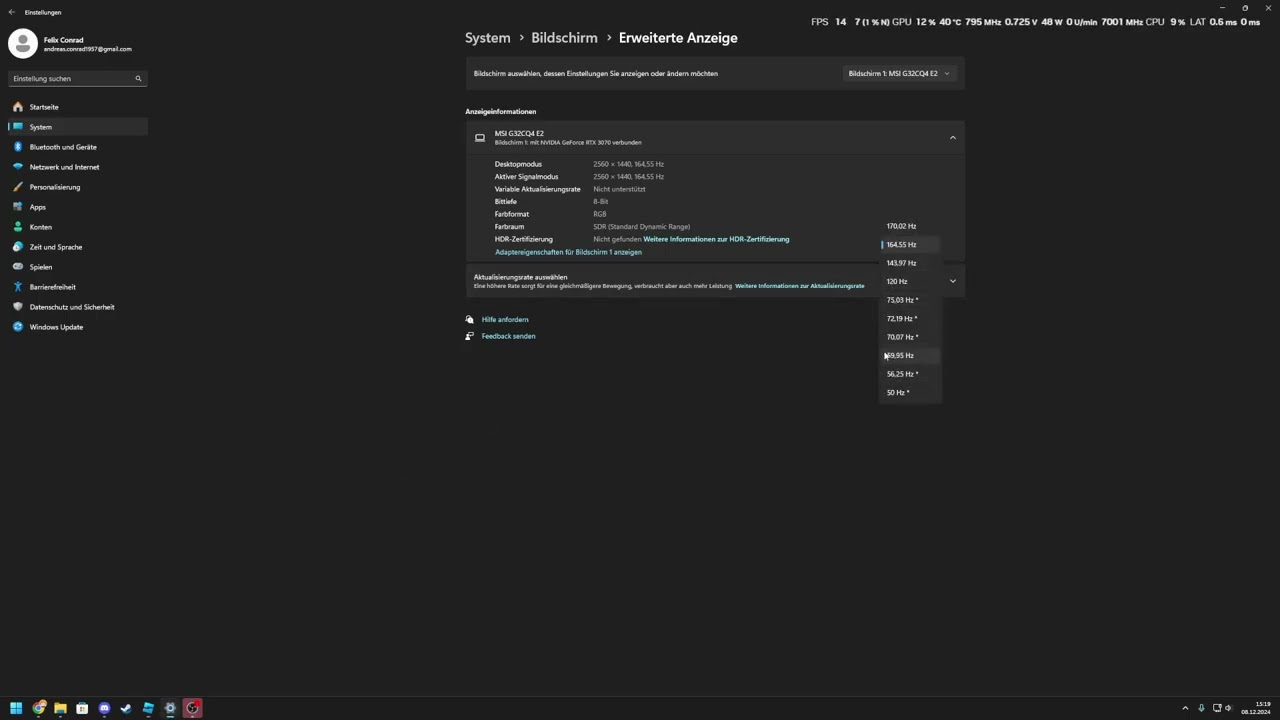This screenshot has width=1280, height=720.
Task: Click the Barrierefreiheit accessibility icon
Action: 18,287
